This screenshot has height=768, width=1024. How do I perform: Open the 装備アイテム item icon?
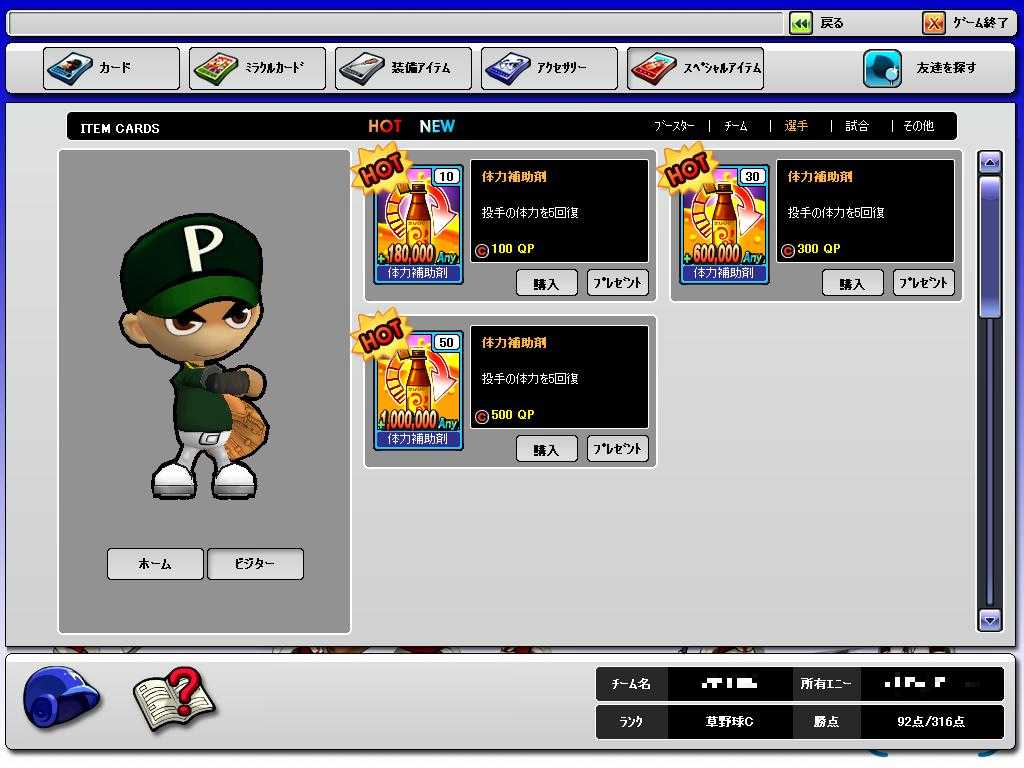pos(362,68)
